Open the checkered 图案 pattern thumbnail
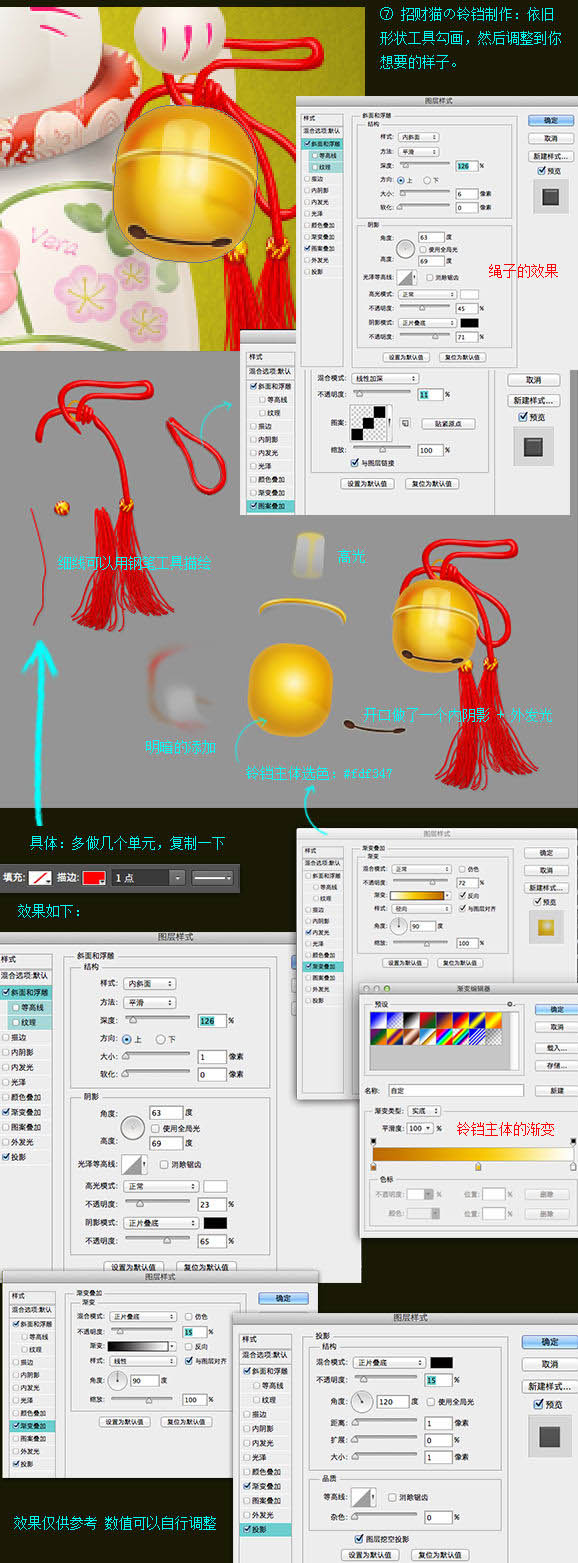The width and height of the screenshot is (578, 1563). tap(369, 424)
